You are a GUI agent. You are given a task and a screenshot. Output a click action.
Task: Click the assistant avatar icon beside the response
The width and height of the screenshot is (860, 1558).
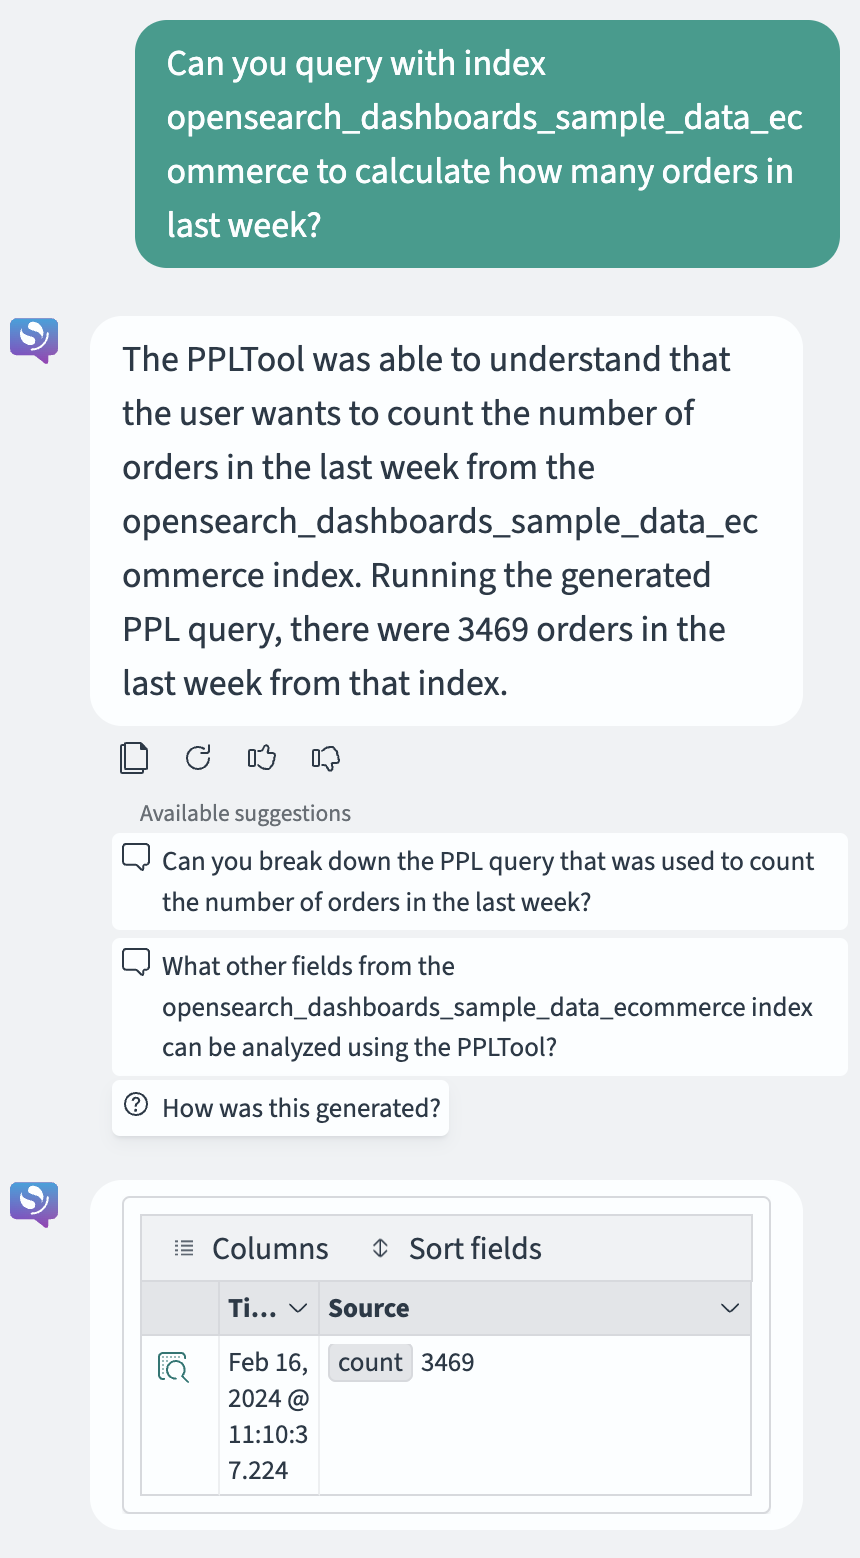pos(34,341)
